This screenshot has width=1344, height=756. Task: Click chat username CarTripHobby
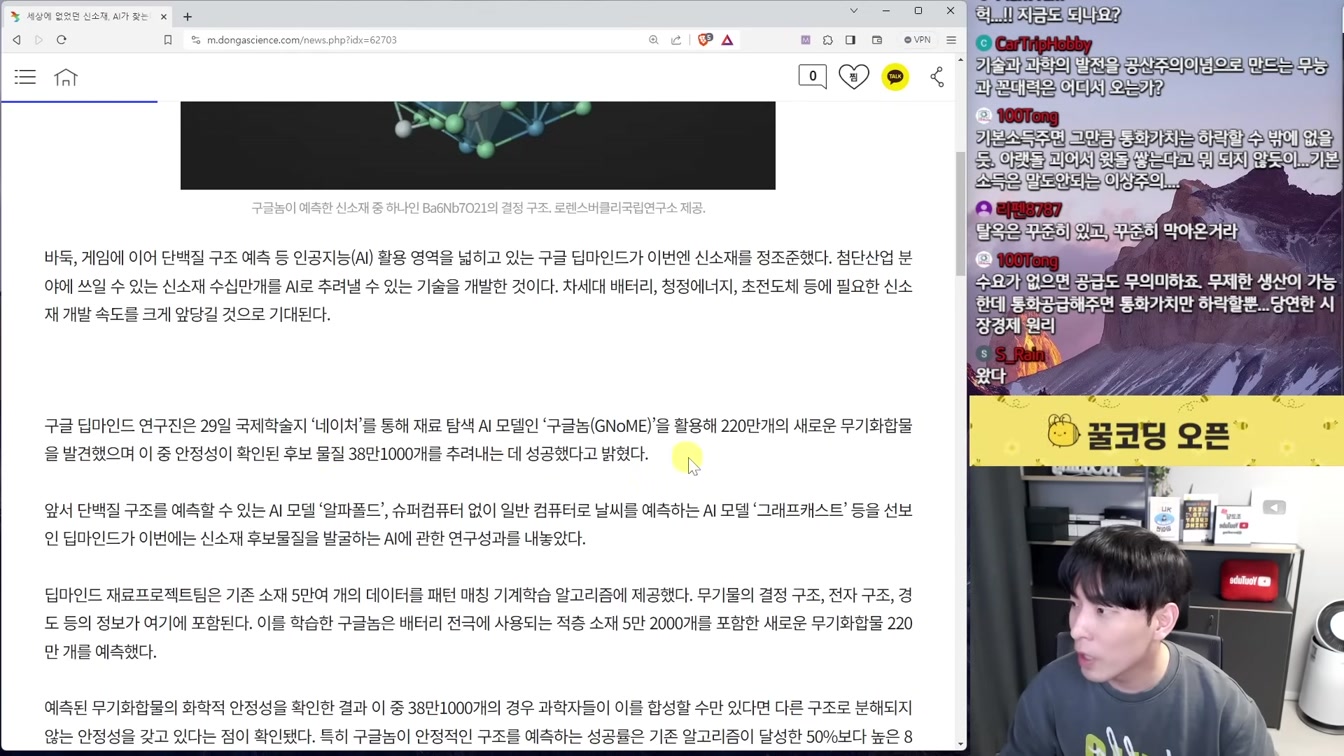coord(1043,44)
